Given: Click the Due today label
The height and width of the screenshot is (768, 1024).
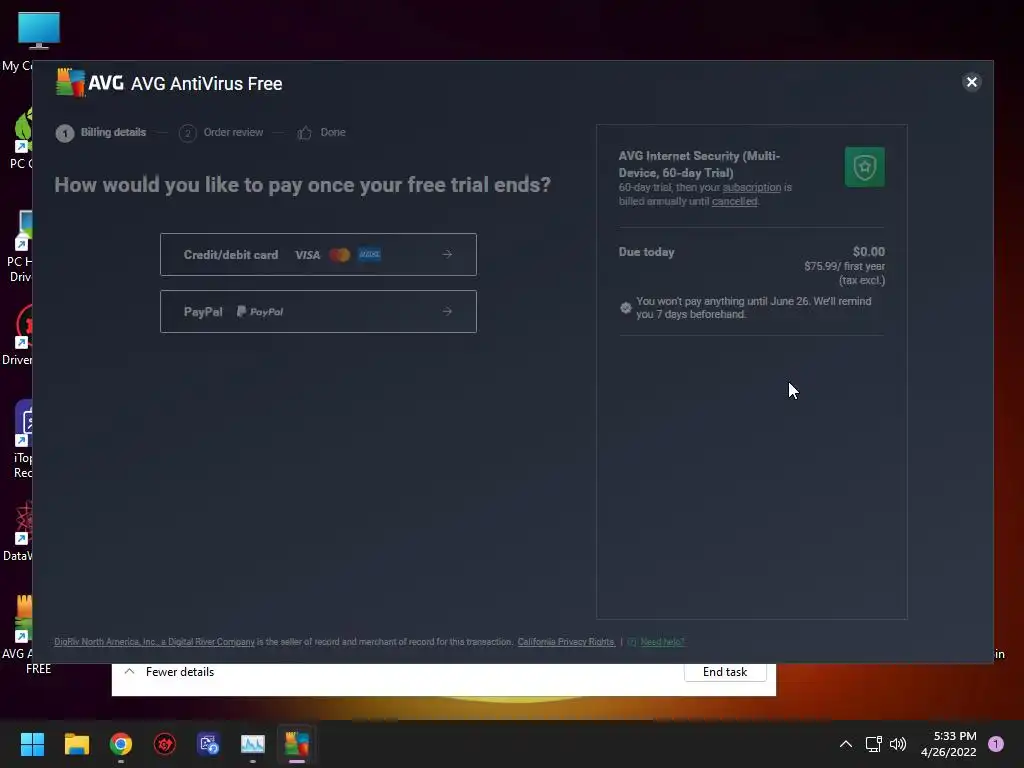Looking at the screenshot, I should [647, 252].
